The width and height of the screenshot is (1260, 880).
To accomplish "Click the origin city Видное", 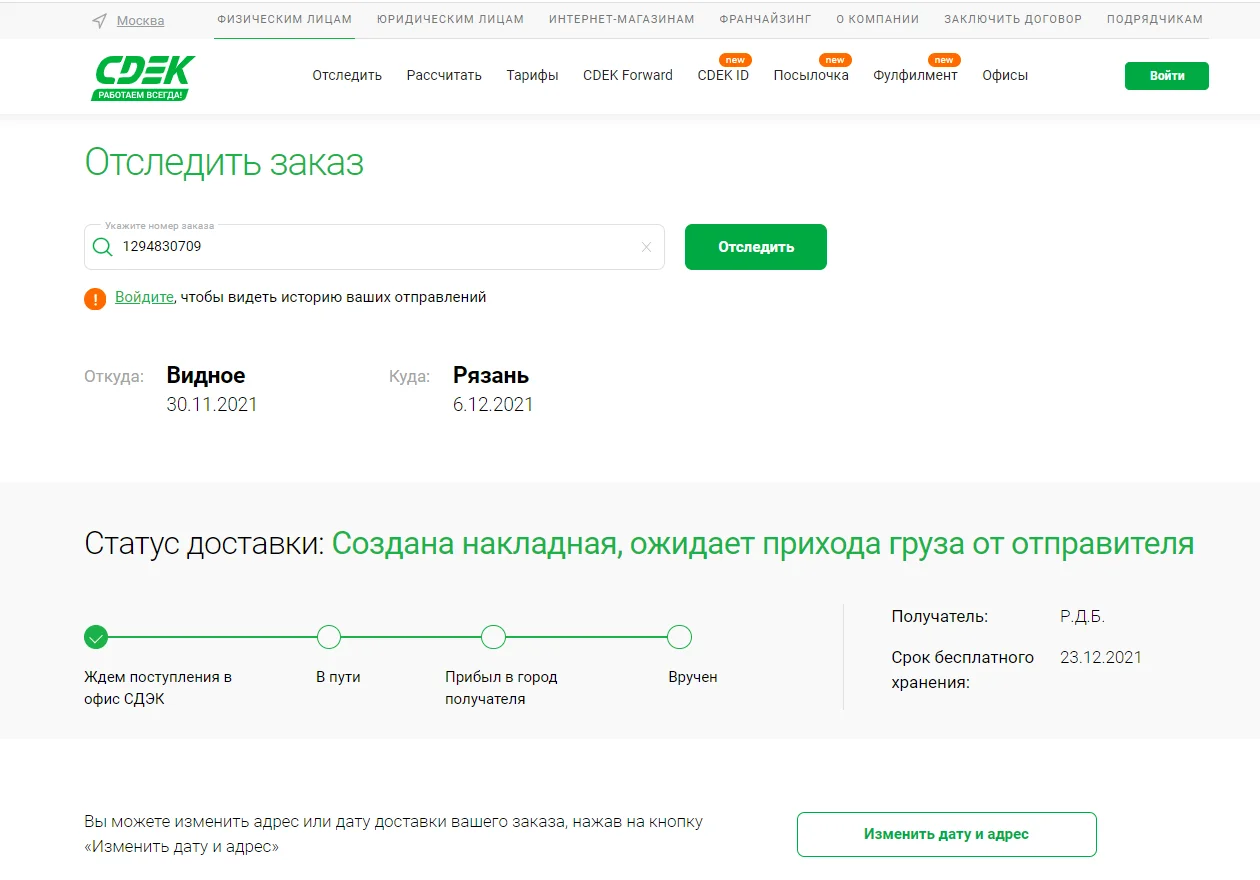I will click(206, 376).
